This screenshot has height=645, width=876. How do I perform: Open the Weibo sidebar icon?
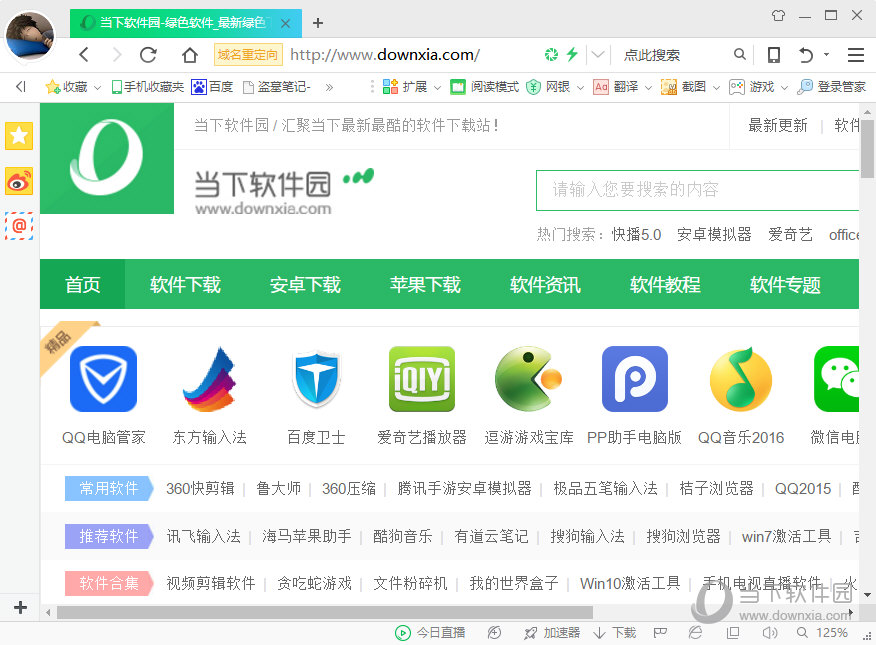[x=19, y=180]
